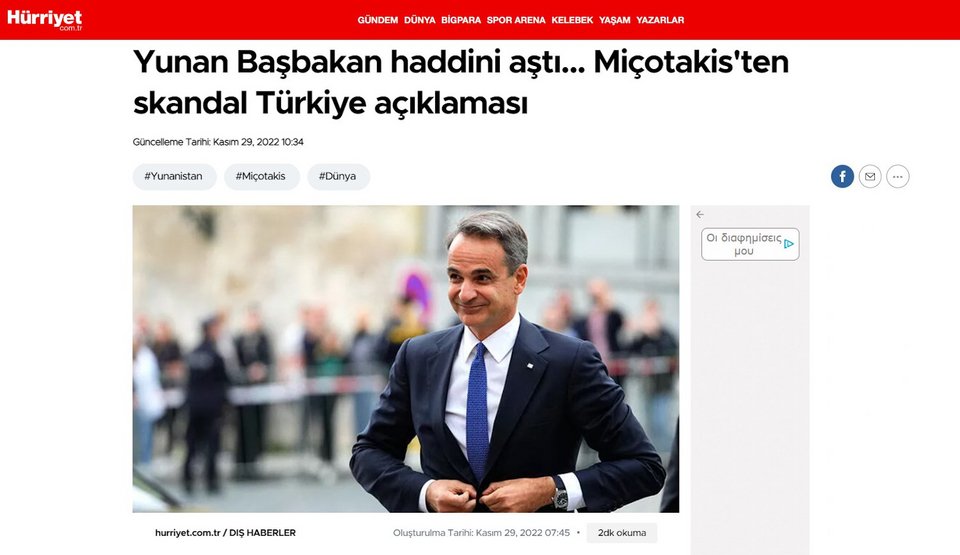Select the #Yunanistan tag
Viewport: 960px width, 555px height.
pyautogui.click(x=174, y=176)
